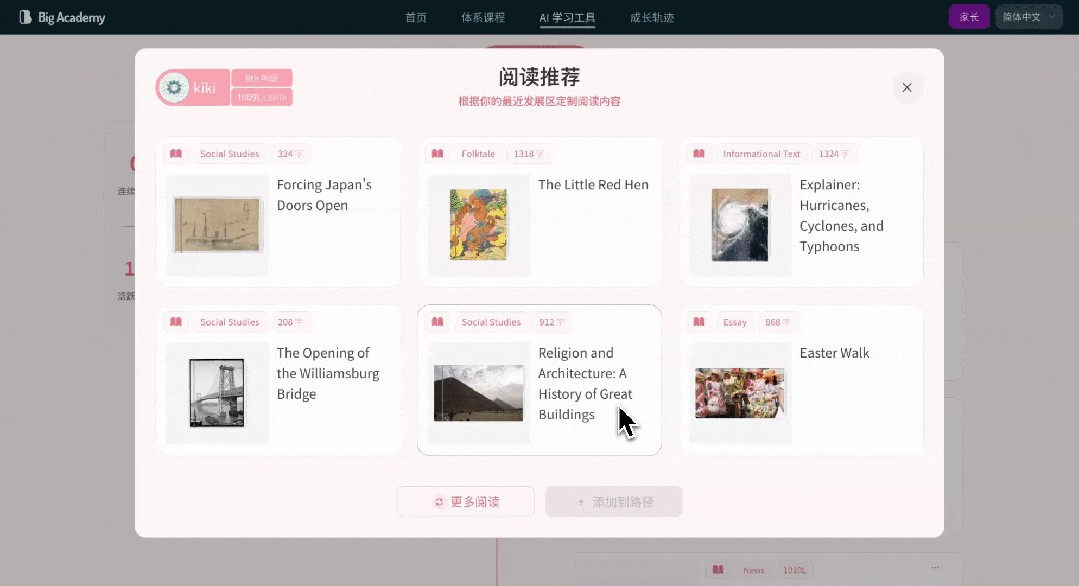Select The Little Red Hen cover thumbnail
Screen dimensions: 1079x586
pyautogui.click(x=478, y=225)
